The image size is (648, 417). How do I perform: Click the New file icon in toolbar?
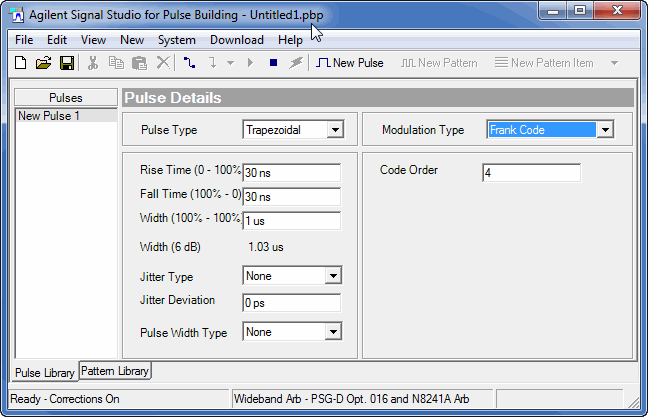(21, 63)
